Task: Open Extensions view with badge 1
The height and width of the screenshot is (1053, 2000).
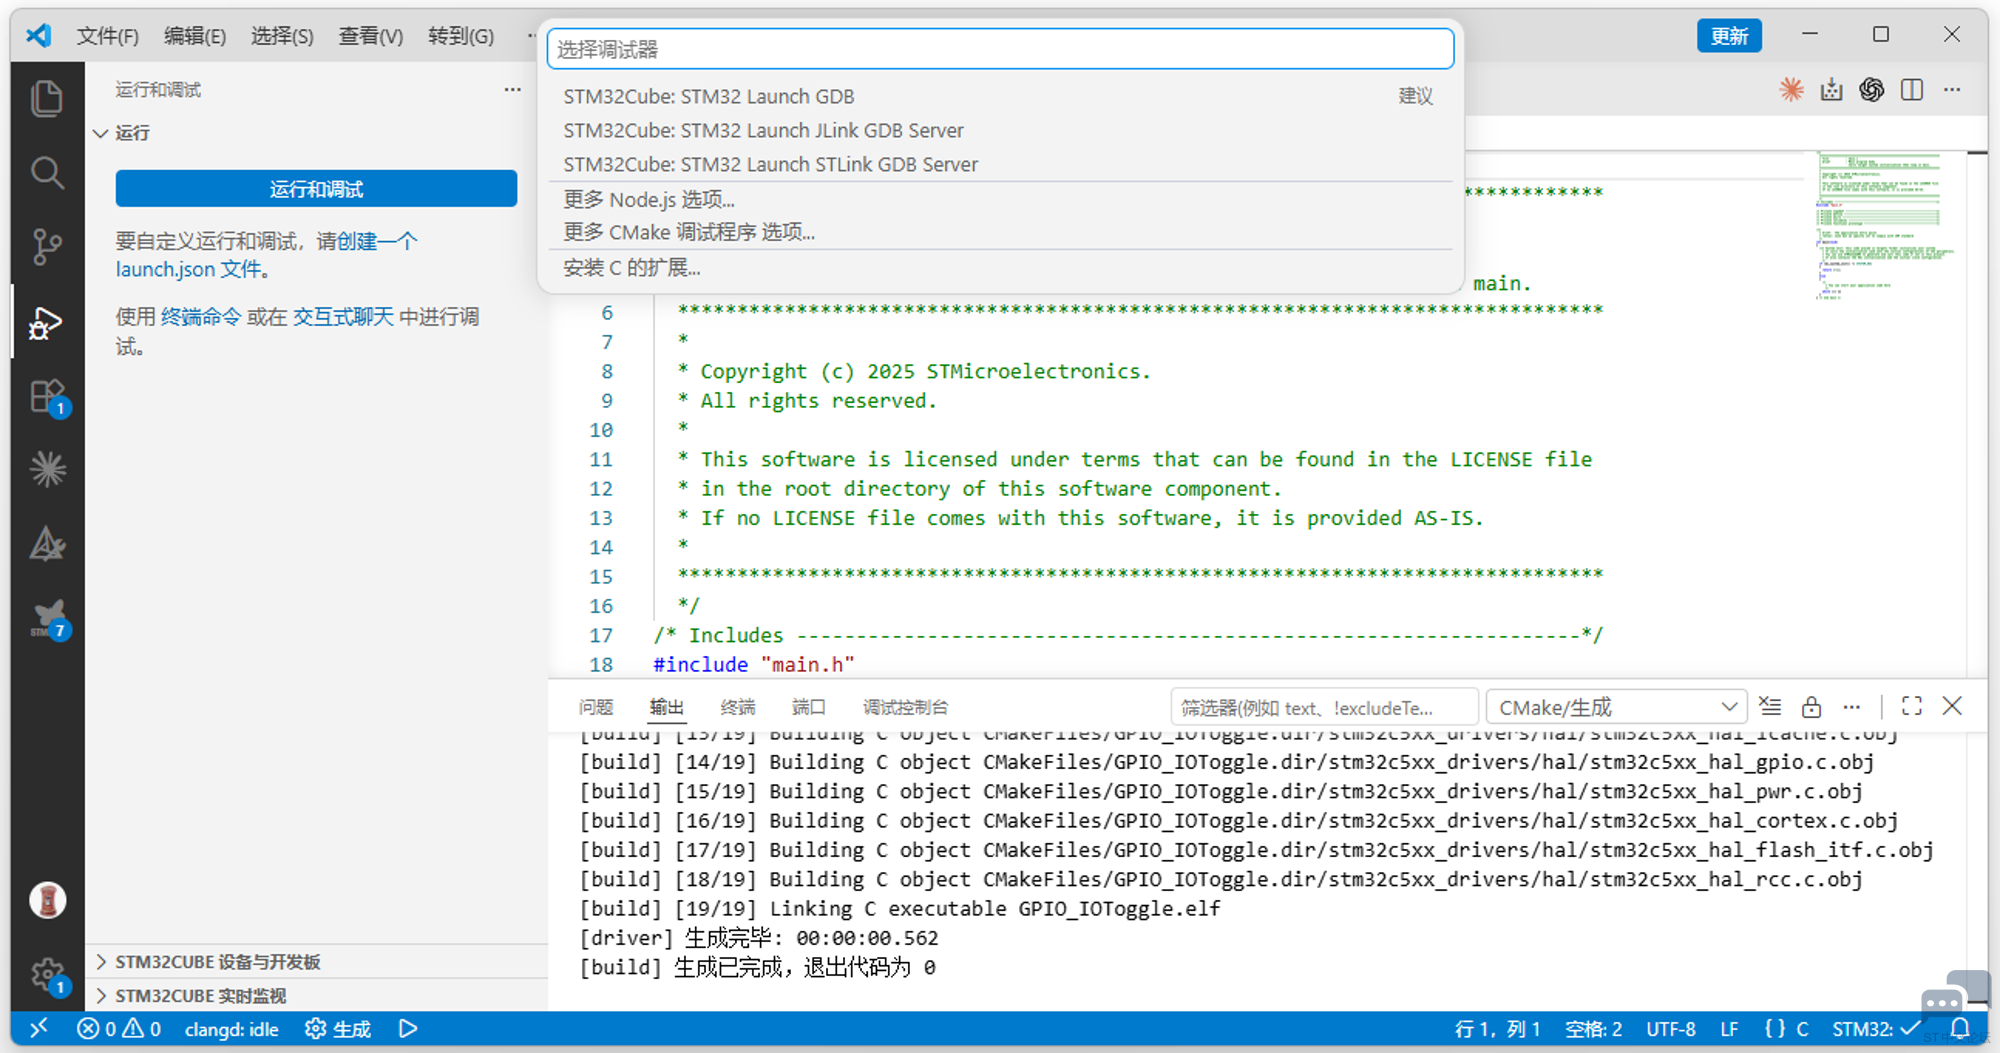Action: pyautogui.click(x=47, y=397)
